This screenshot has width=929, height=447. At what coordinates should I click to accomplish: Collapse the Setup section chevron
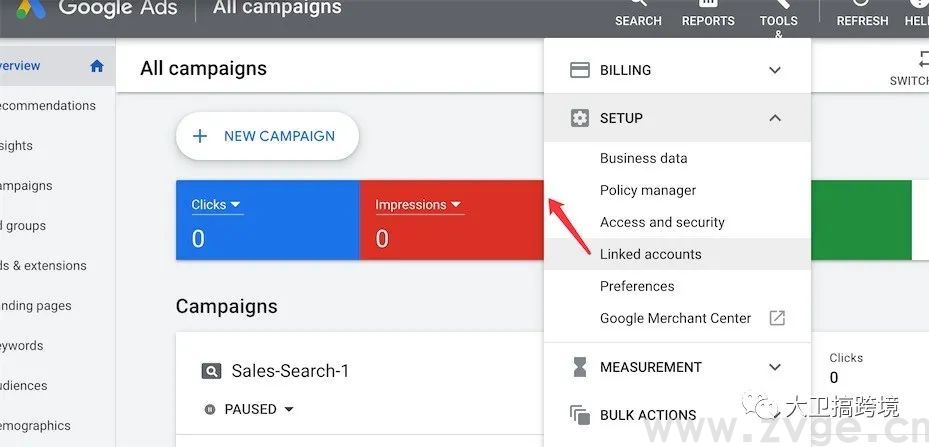click(774, 118)
